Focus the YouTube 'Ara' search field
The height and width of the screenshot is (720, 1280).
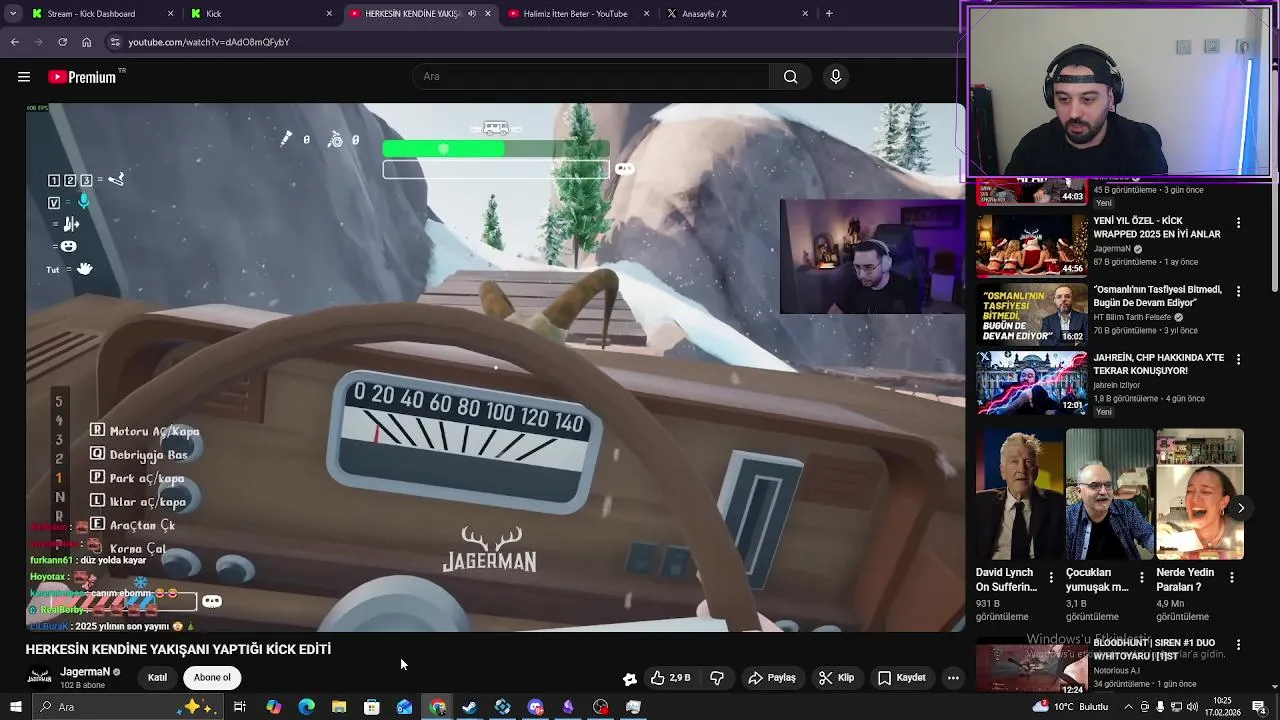point(591,77)
